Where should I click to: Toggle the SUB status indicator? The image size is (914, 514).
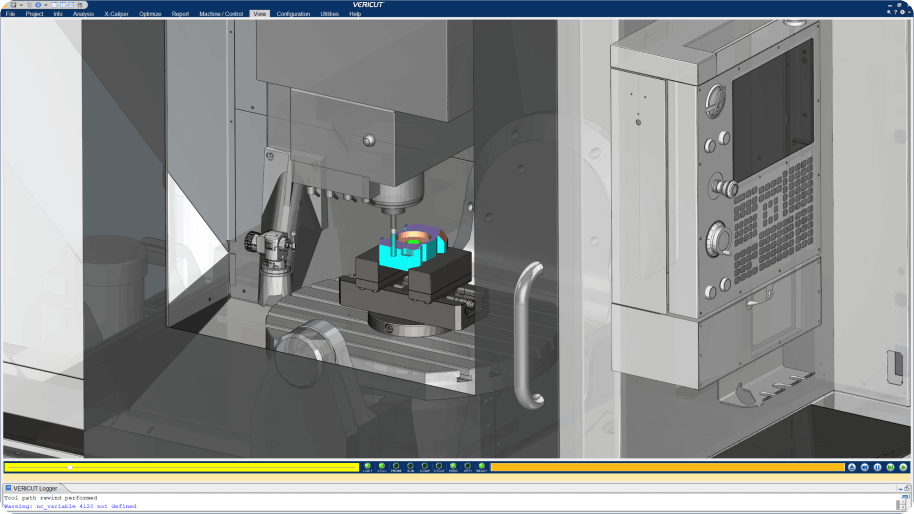(x=410, y=466)
